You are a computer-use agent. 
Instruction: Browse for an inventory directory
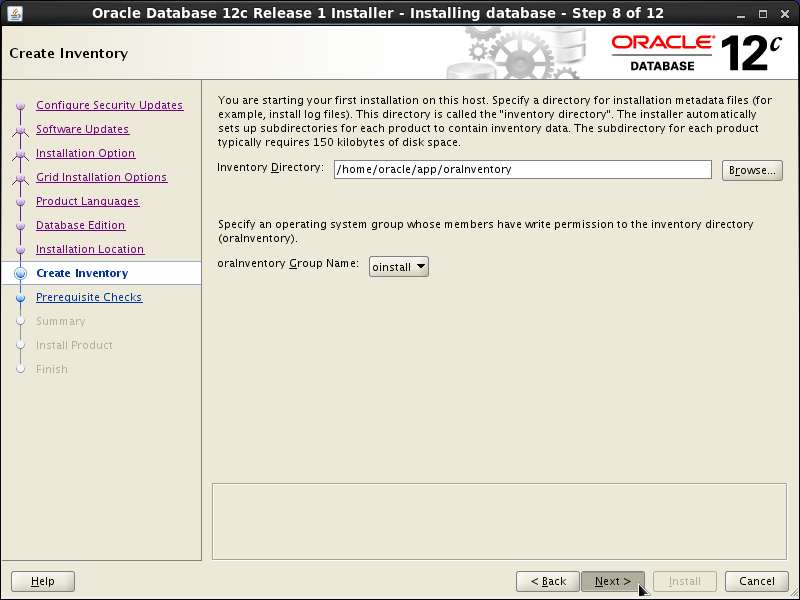tap(752, 170)
